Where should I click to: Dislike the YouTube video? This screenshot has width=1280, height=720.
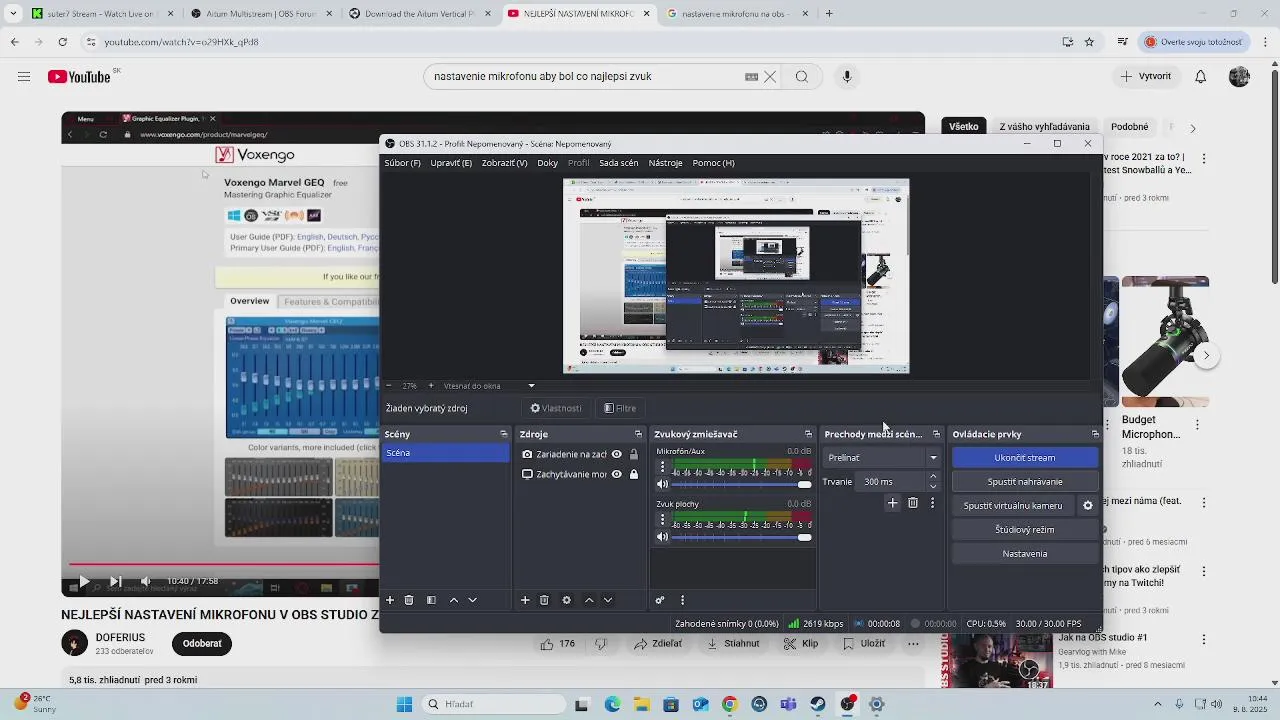click(x=601, y=644)
